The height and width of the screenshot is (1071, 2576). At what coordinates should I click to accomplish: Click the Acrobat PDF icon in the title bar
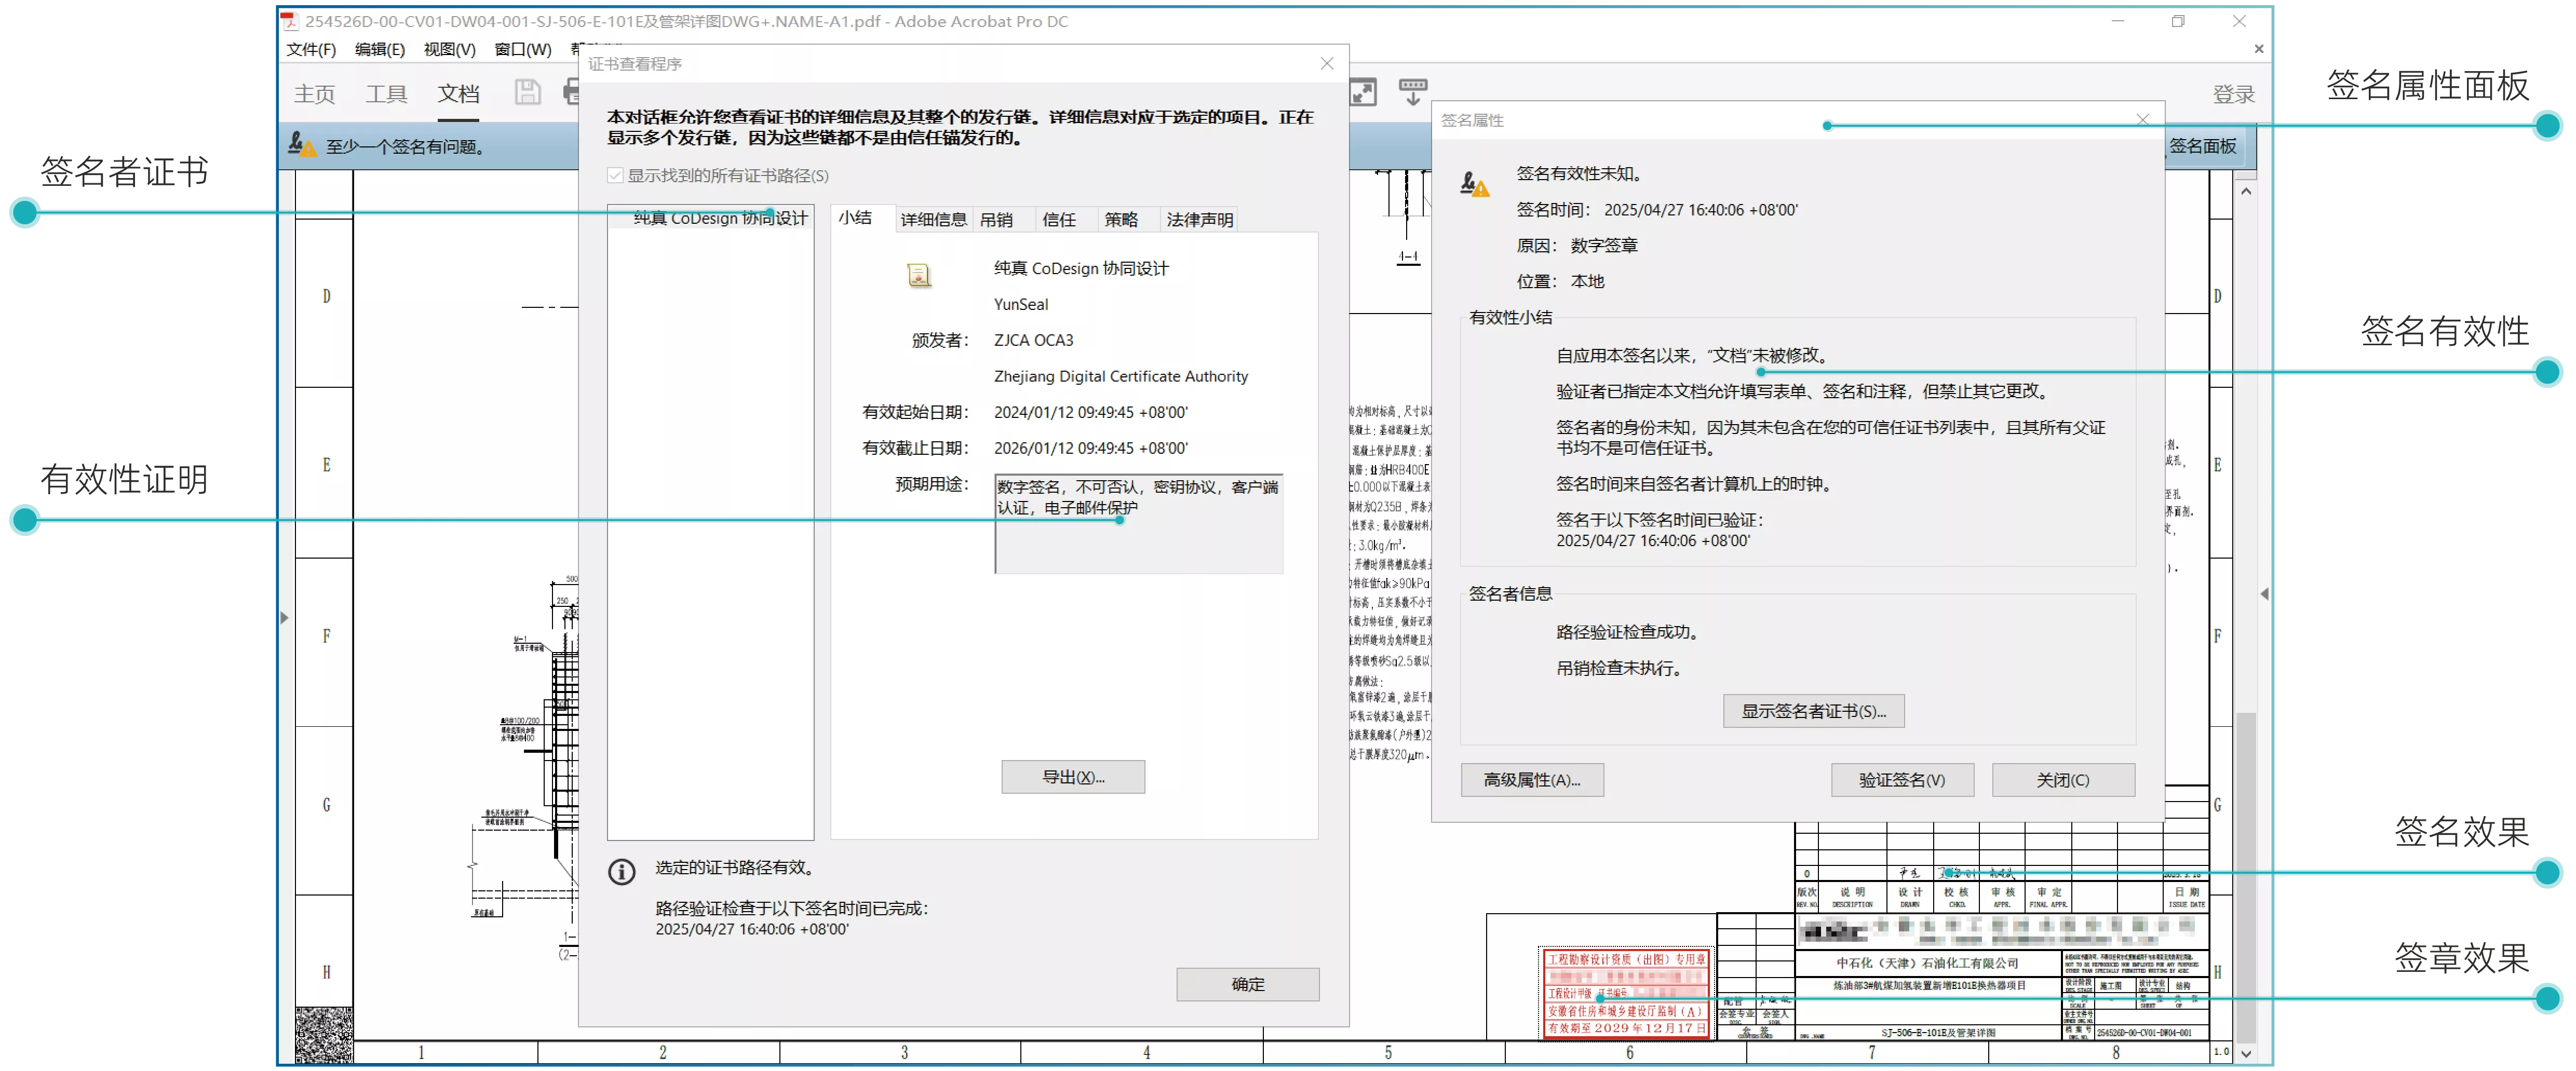pyautogui.click(x=289, y=21)
